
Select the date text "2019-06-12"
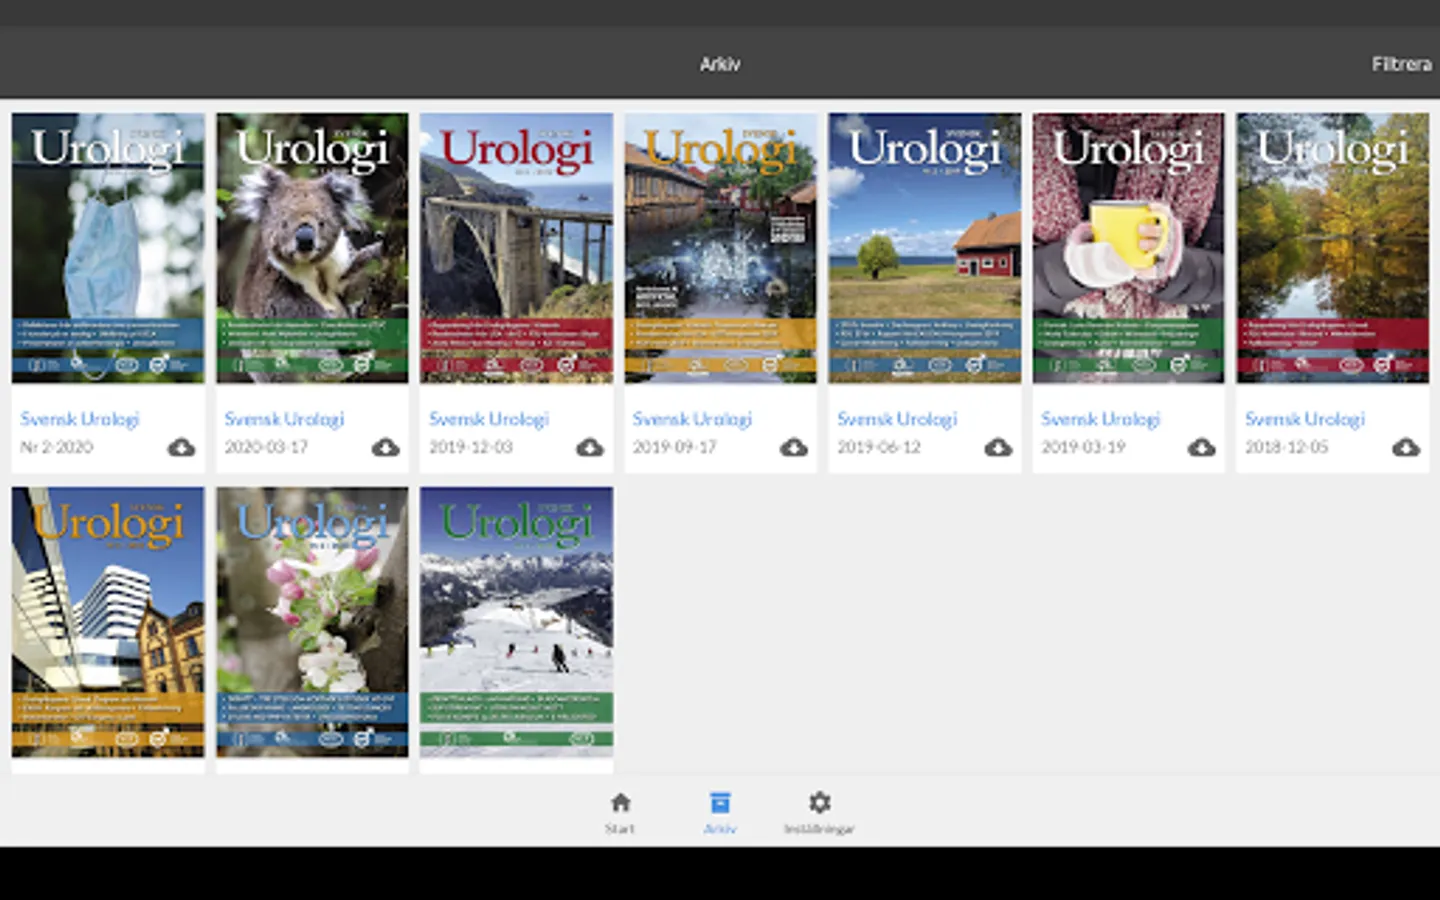tap(879, 447)
